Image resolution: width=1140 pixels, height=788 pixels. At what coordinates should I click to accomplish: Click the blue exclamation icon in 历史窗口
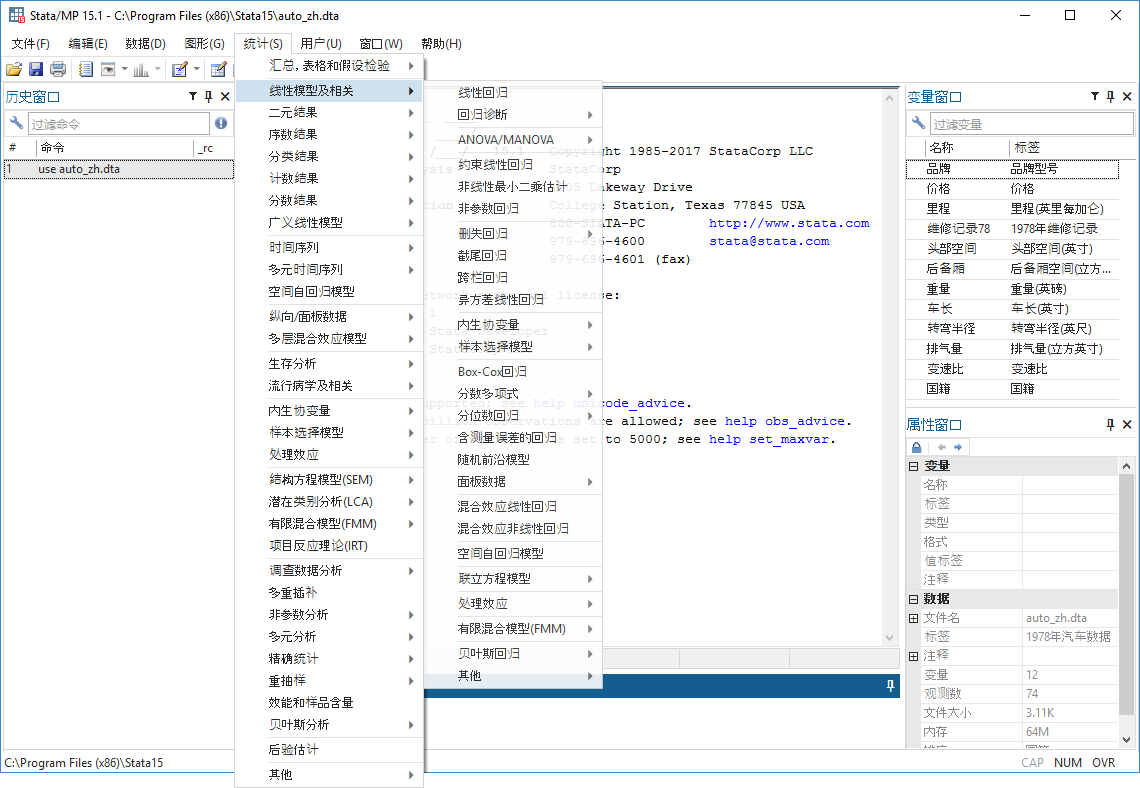click(x=221, y=124)
